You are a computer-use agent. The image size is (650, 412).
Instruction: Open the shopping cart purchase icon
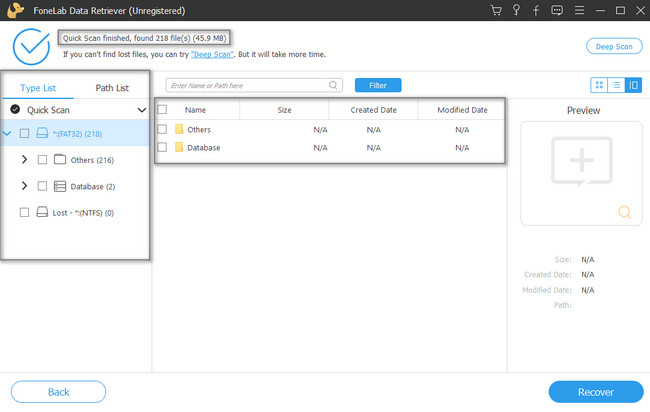point(496,10)
